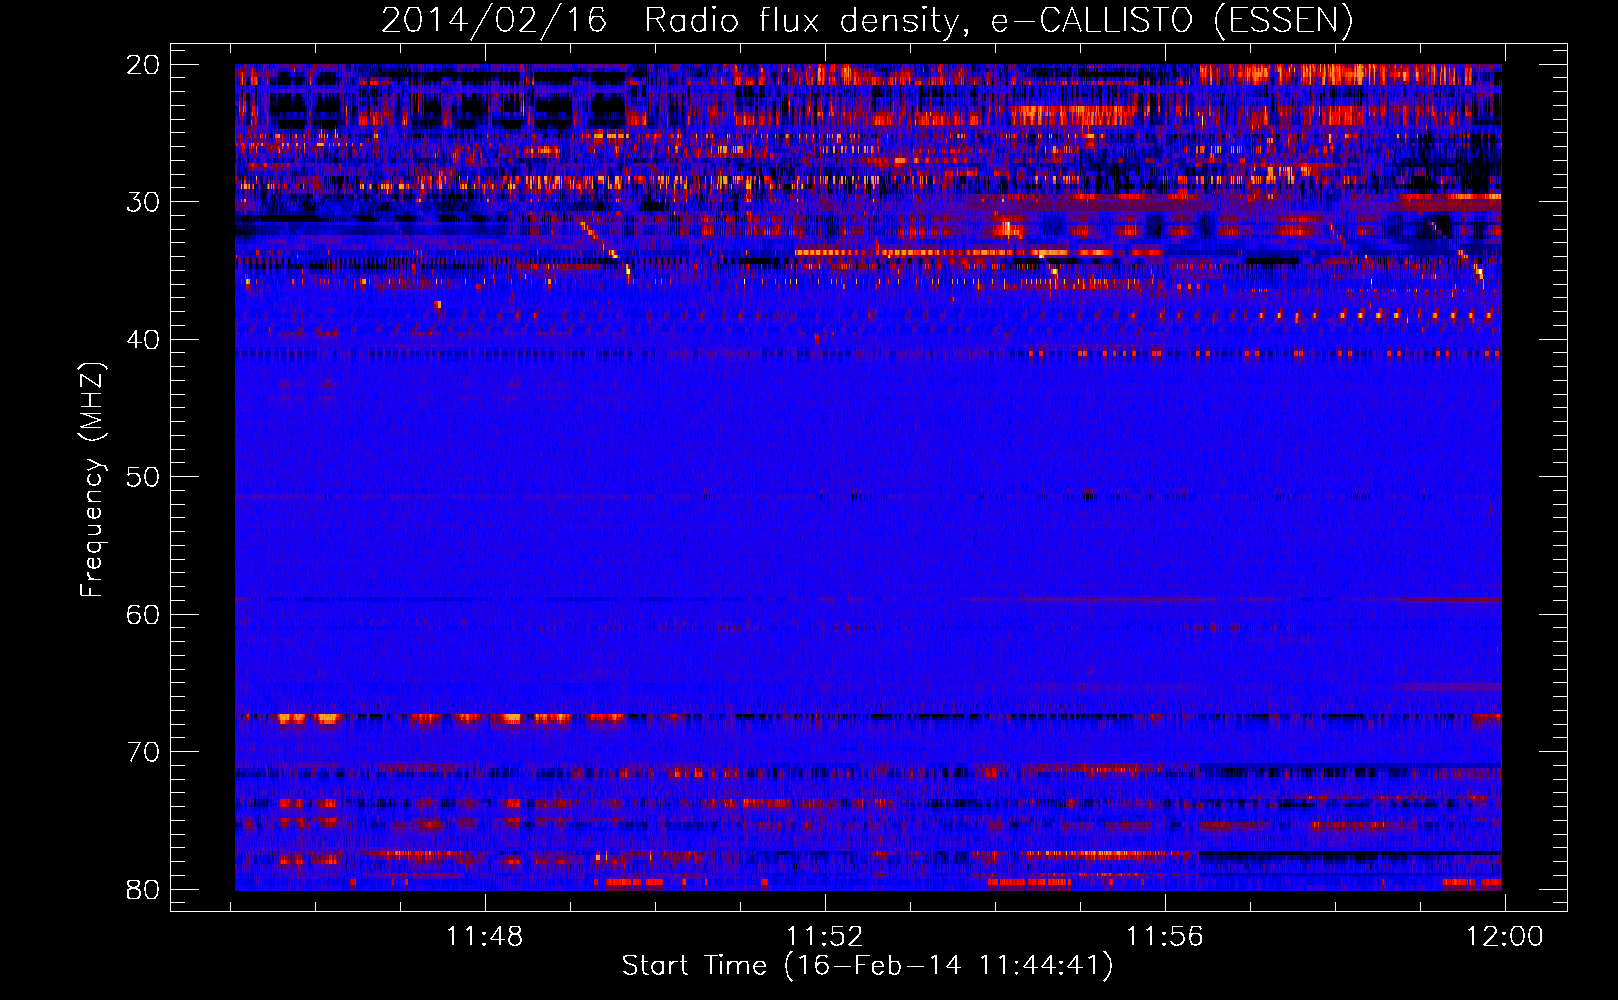Click the 80 frequency tick label

pos(143,890)
